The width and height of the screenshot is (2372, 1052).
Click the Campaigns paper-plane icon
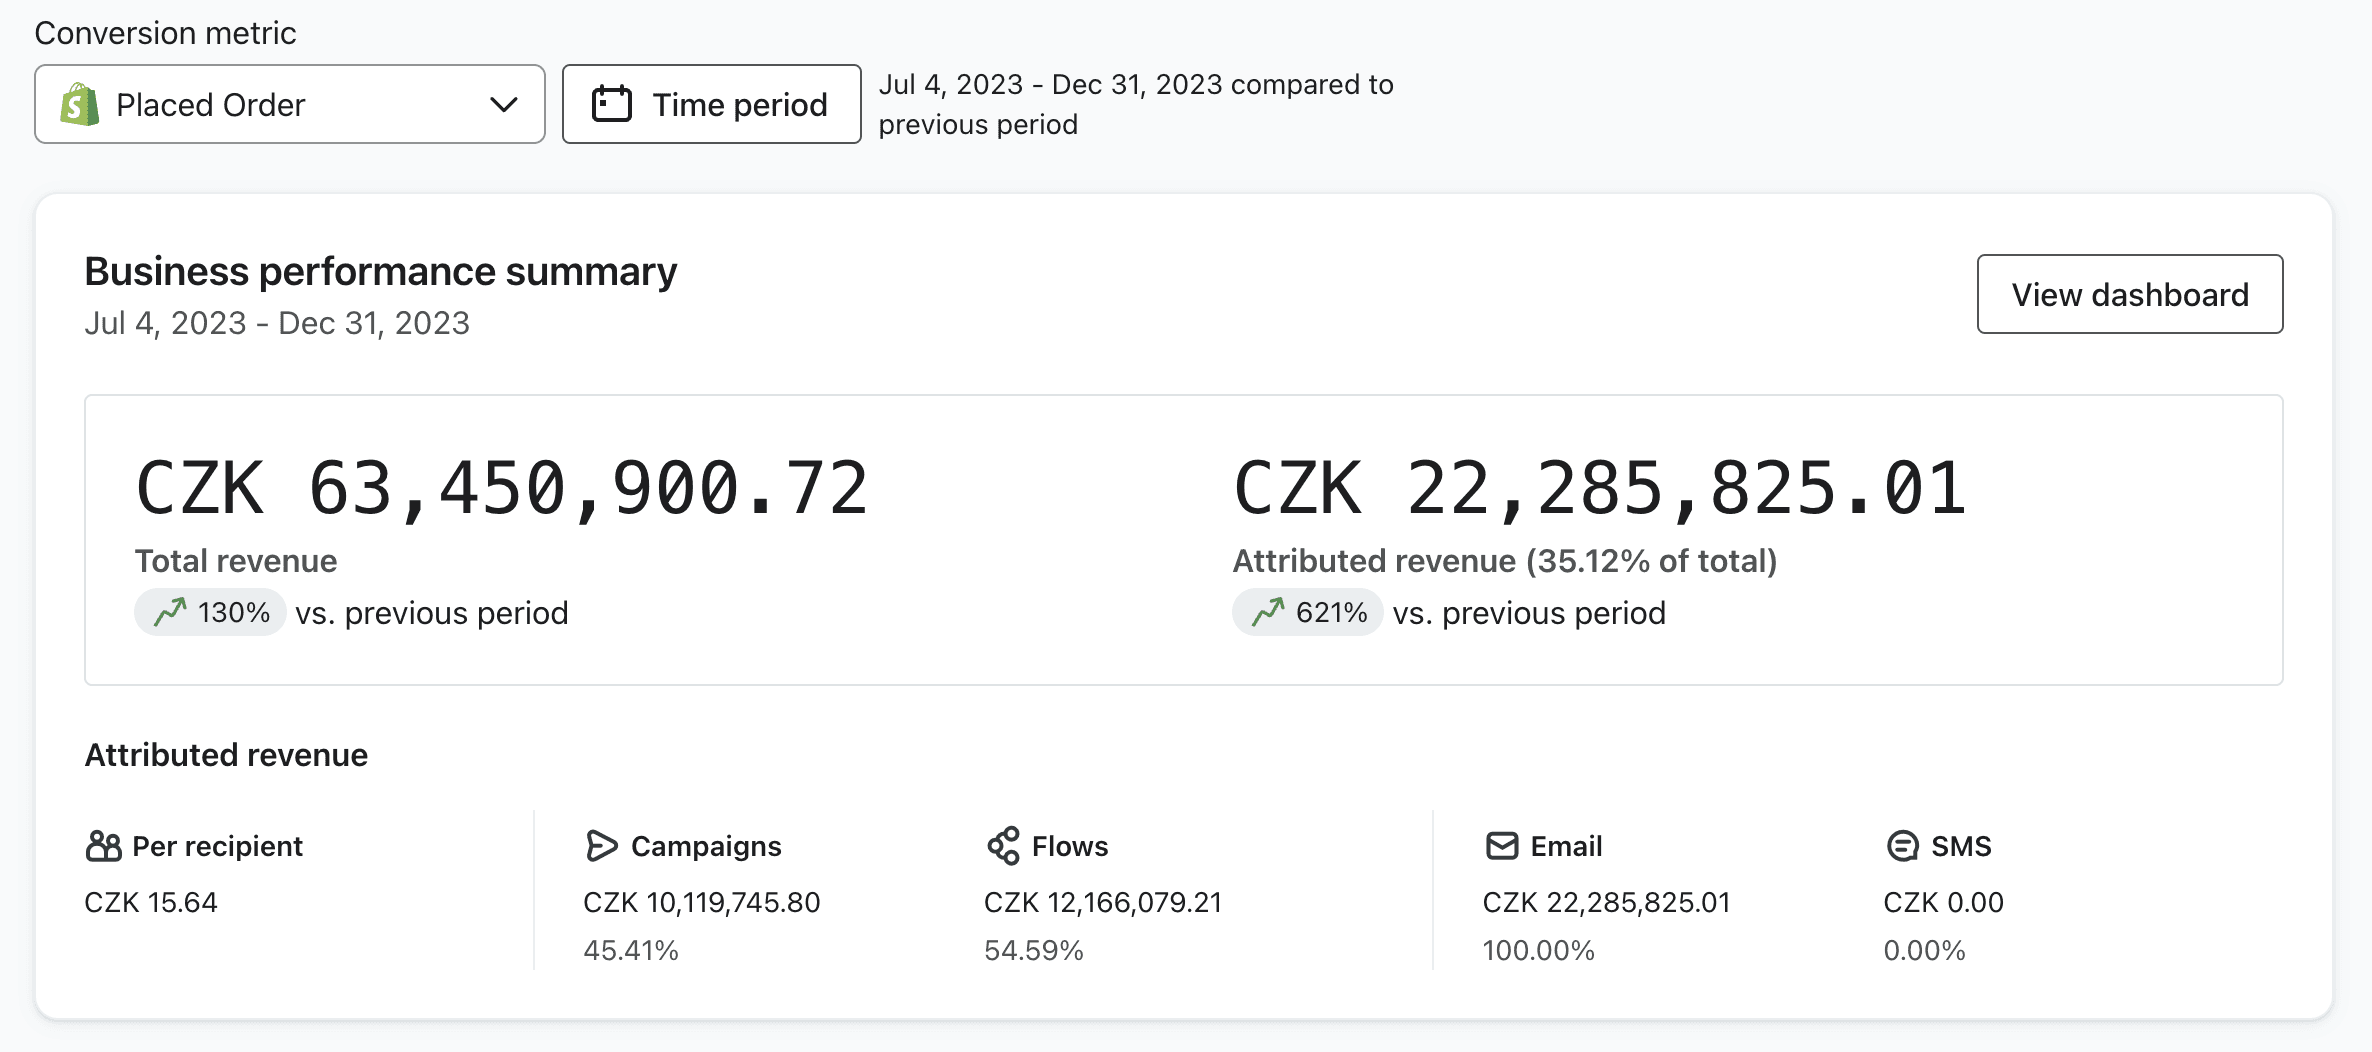click(601, 846)
